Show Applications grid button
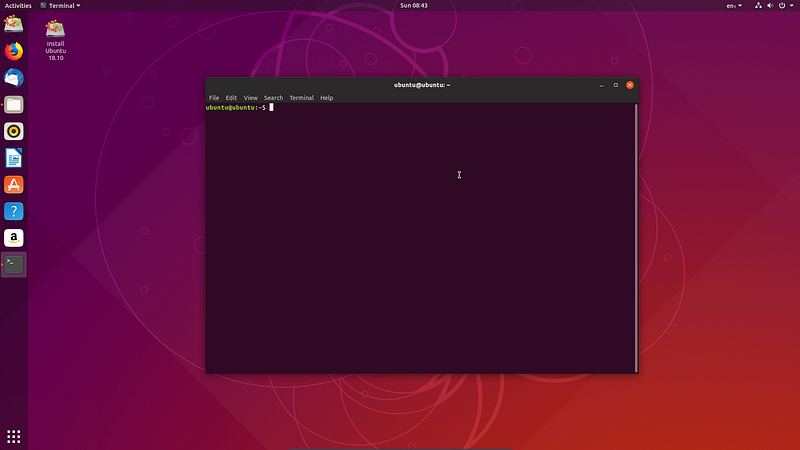 (14, 437)
